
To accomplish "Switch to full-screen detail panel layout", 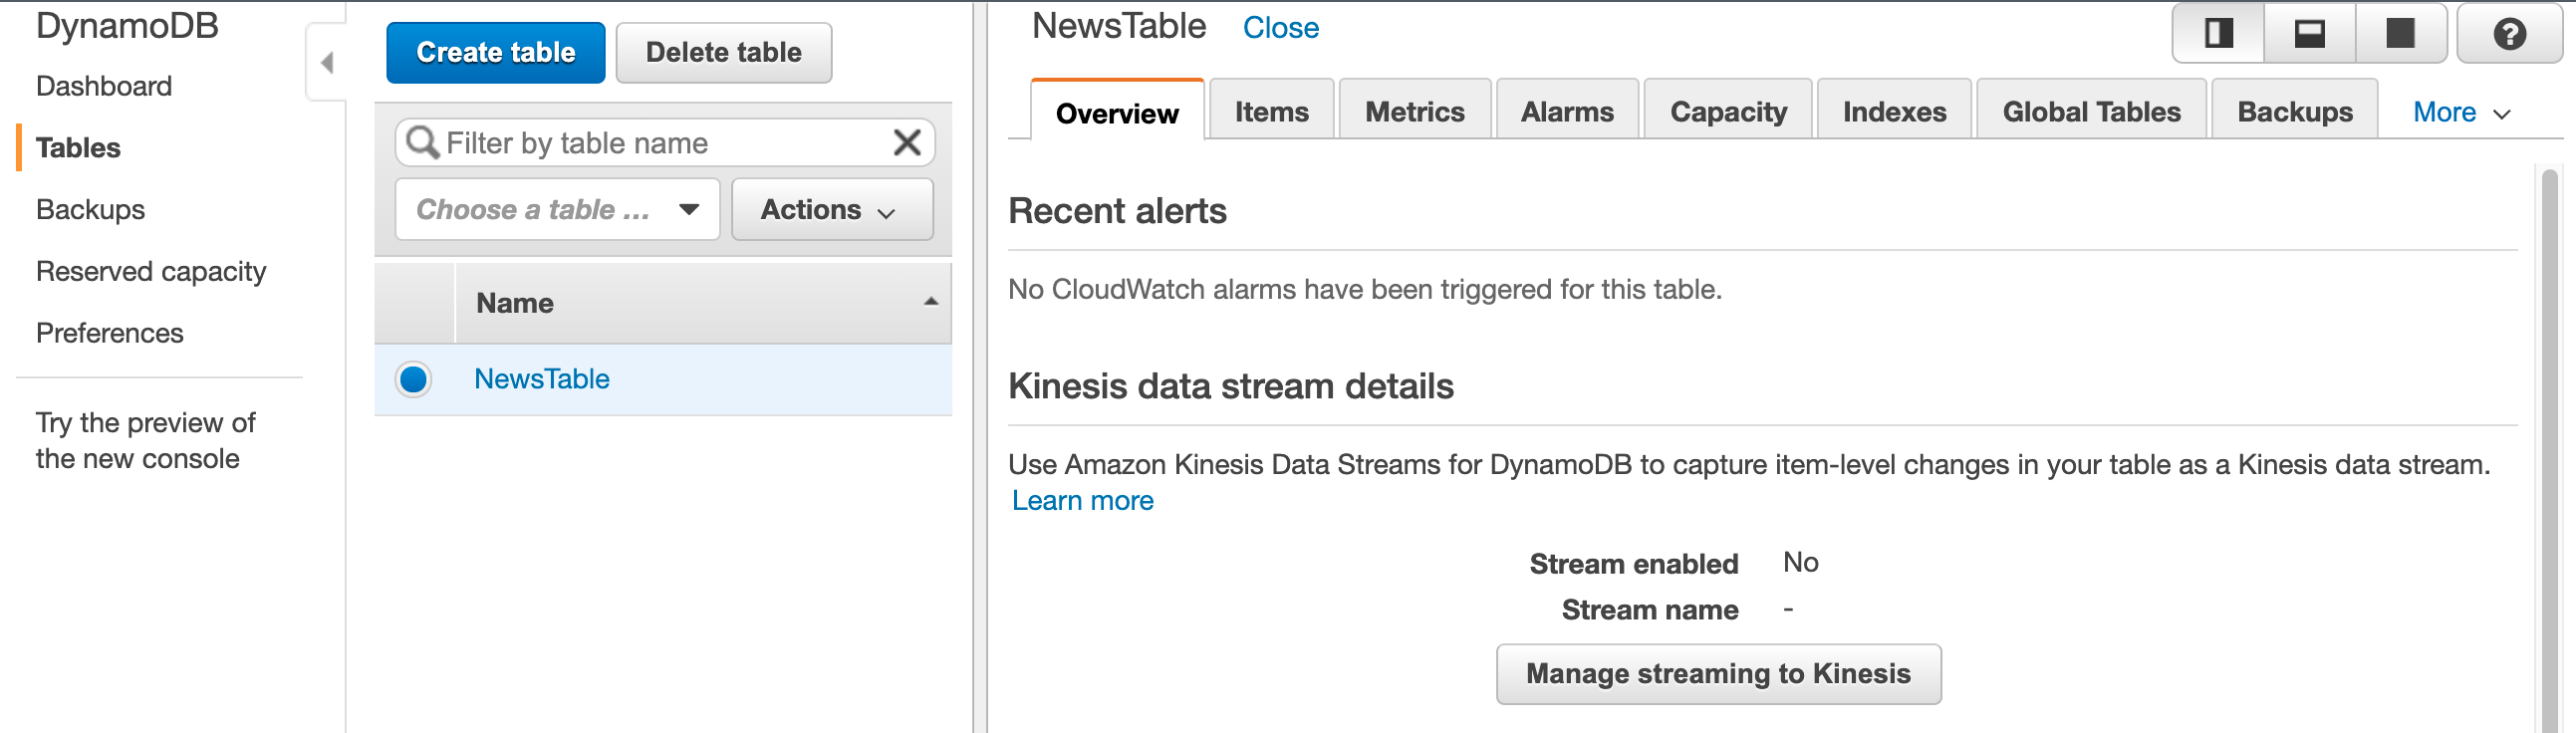I will (x=2400, y=34).
